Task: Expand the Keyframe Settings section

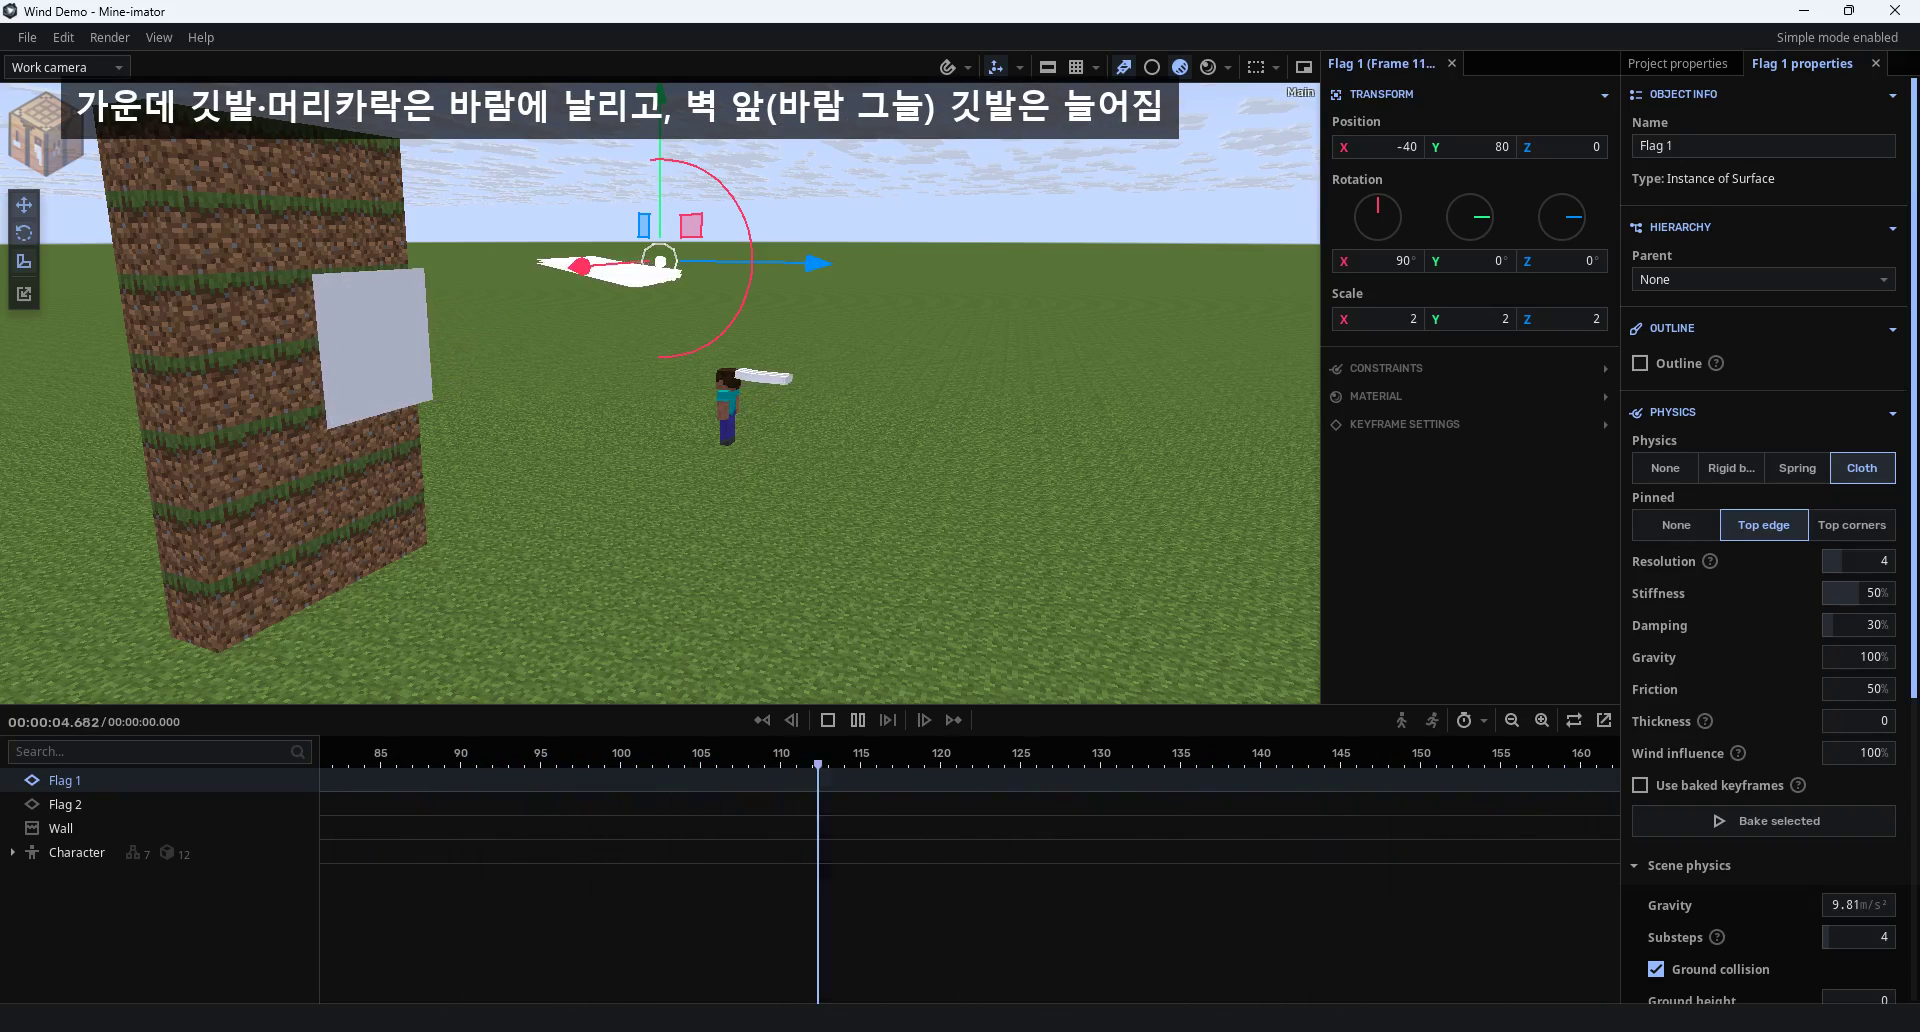Action: coord(1468,424)
